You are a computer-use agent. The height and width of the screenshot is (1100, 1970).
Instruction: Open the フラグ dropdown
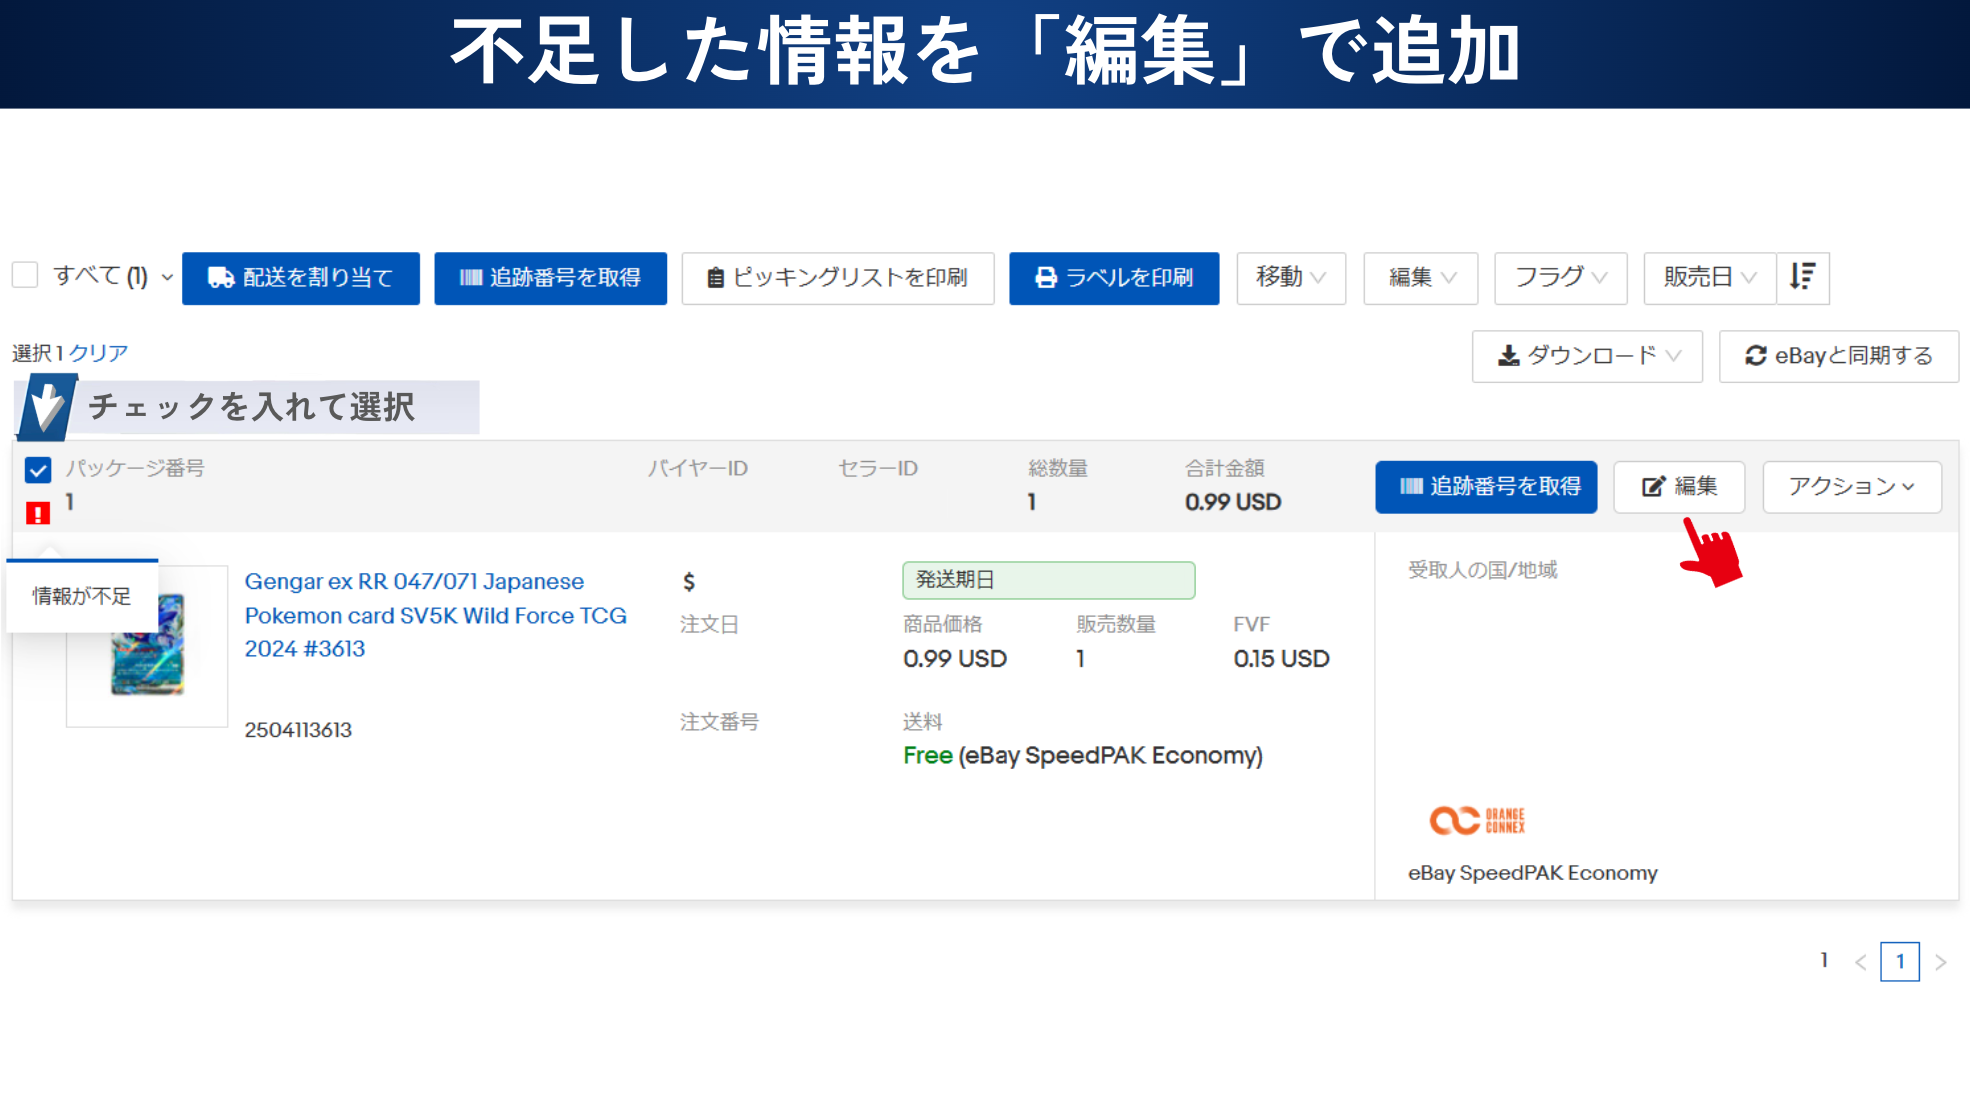coord(1560,278)
